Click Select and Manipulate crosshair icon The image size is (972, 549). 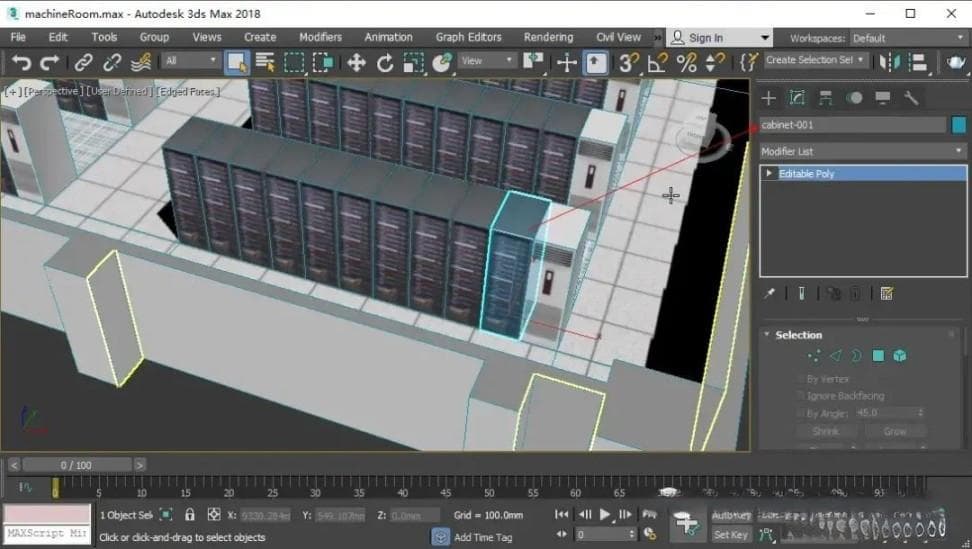567,63
